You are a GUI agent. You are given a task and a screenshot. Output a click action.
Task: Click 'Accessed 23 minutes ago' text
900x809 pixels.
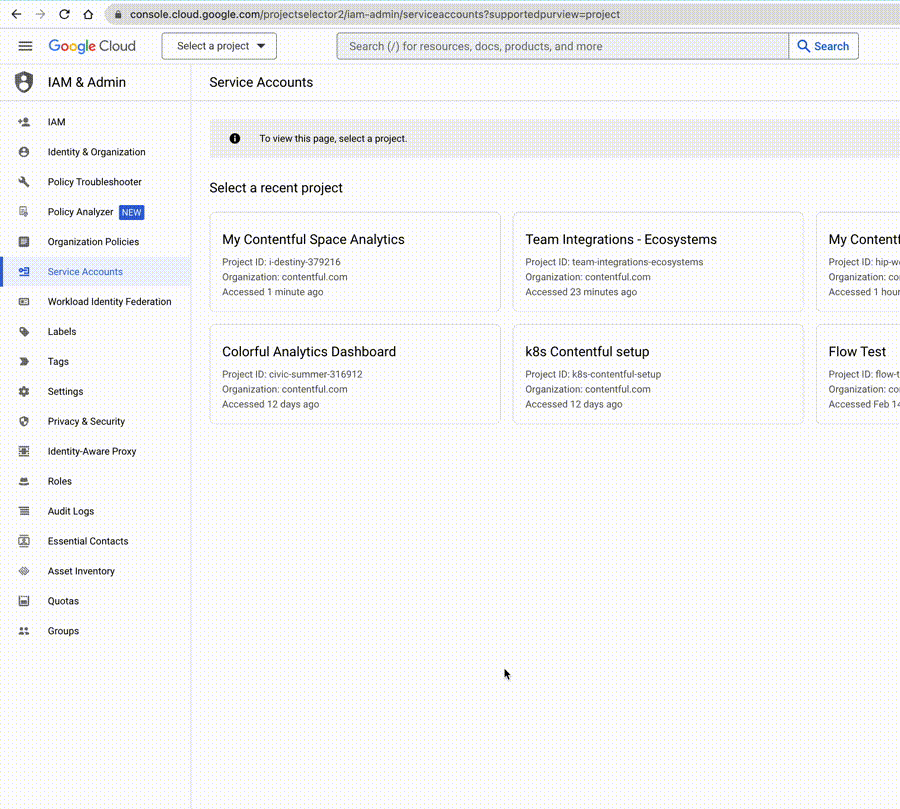point(581,292)
